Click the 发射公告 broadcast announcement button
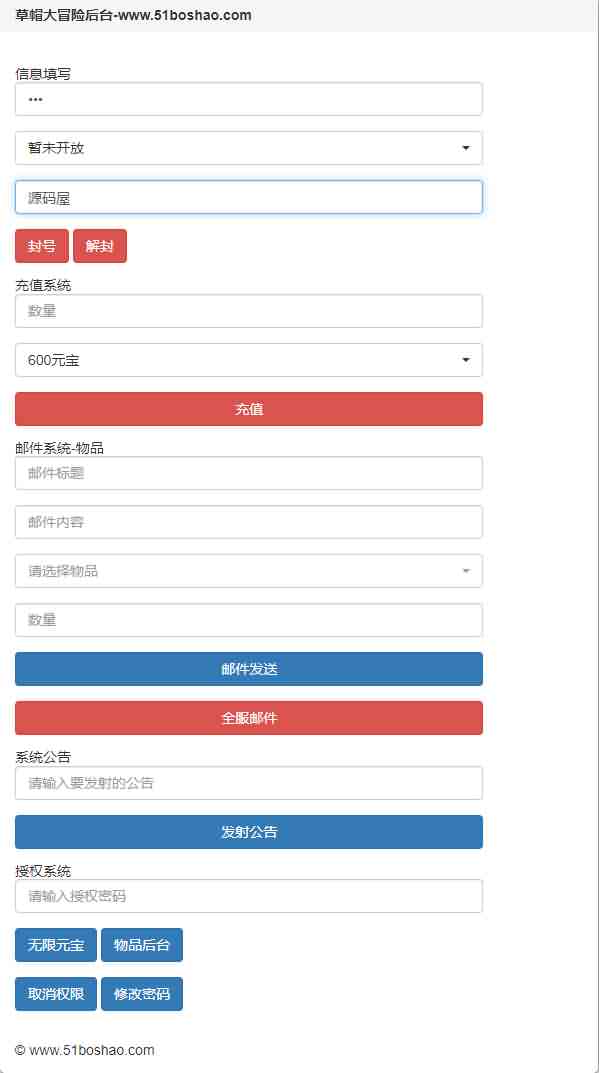Viewport: 599px width, 1073px height. 248,831
